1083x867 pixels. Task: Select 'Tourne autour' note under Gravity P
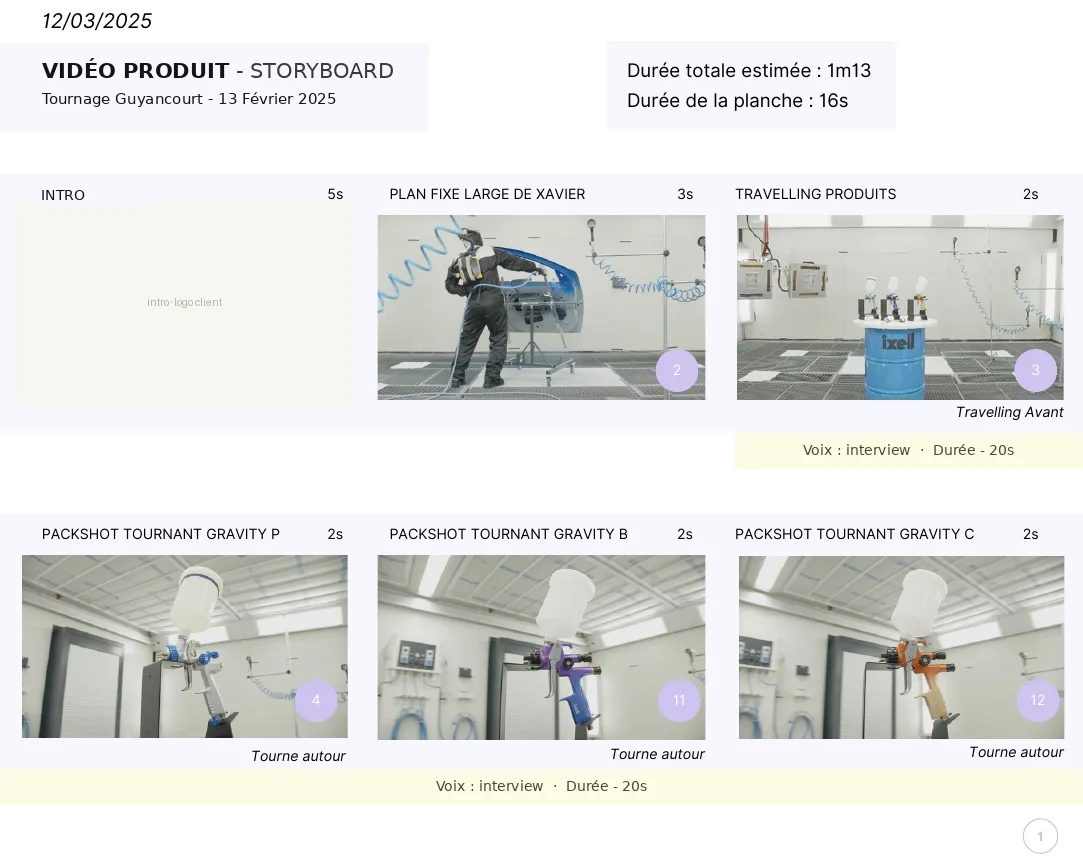coord(298,756)
